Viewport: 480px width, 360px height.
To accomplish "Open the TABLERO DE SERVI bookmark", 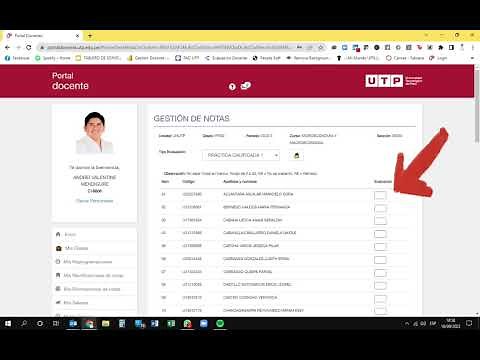I will click(x=98, y=58).
